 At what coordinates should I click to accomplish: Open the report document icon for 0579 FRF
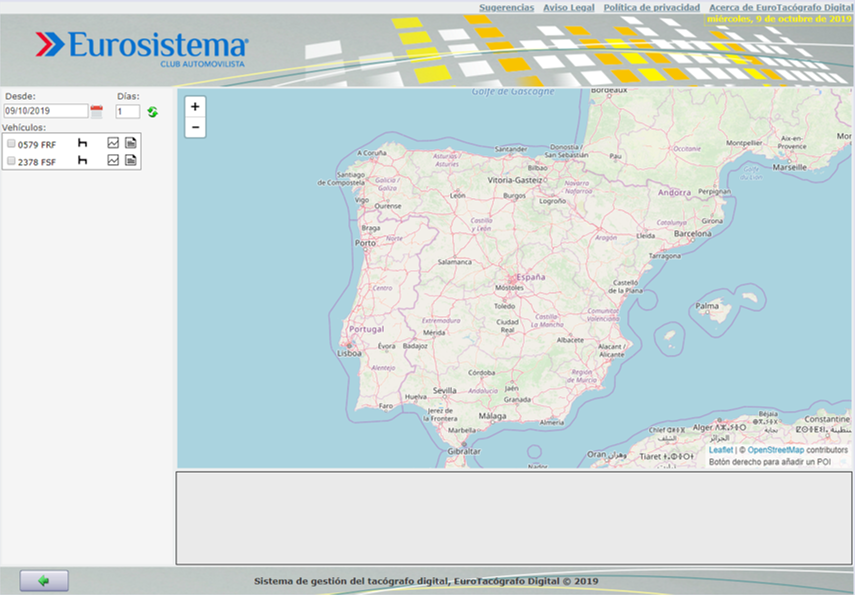coord(131,143)
